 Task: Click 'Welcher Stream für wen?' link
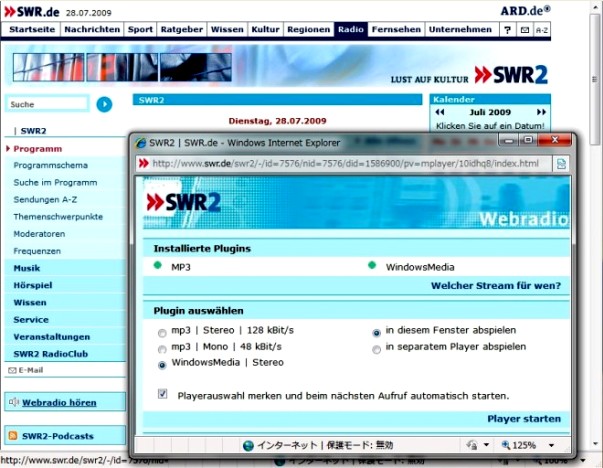496,286
